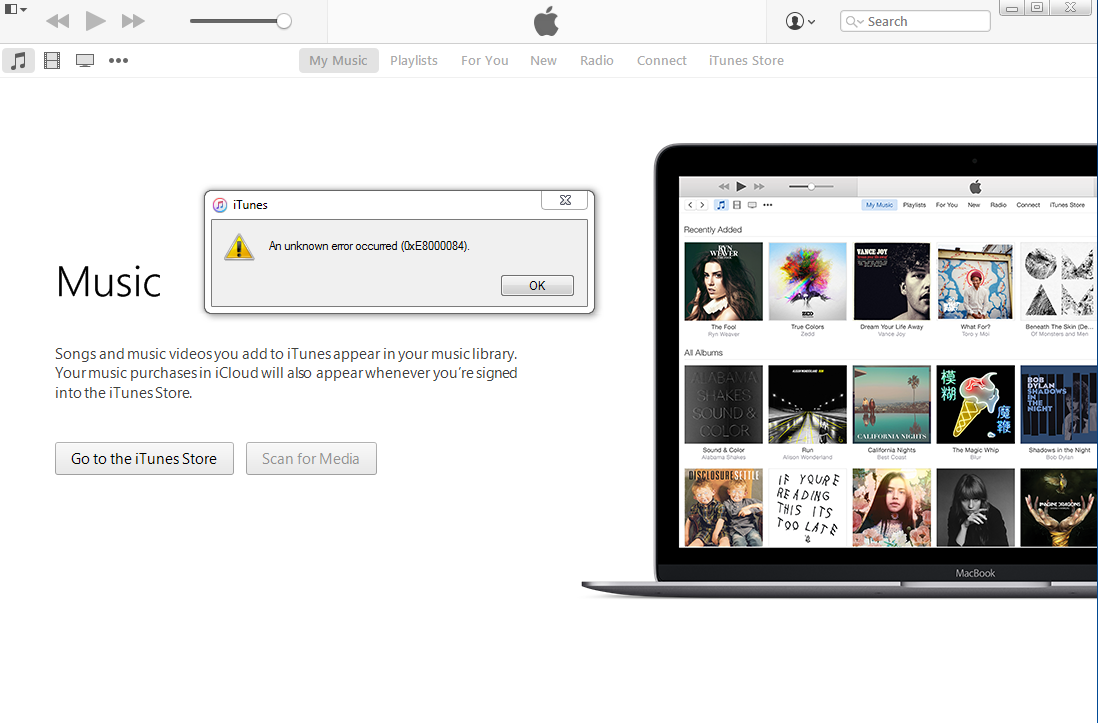Select the What For? album cover
The width and height of the screenshot is (1098, 723).
click(975, 282)
